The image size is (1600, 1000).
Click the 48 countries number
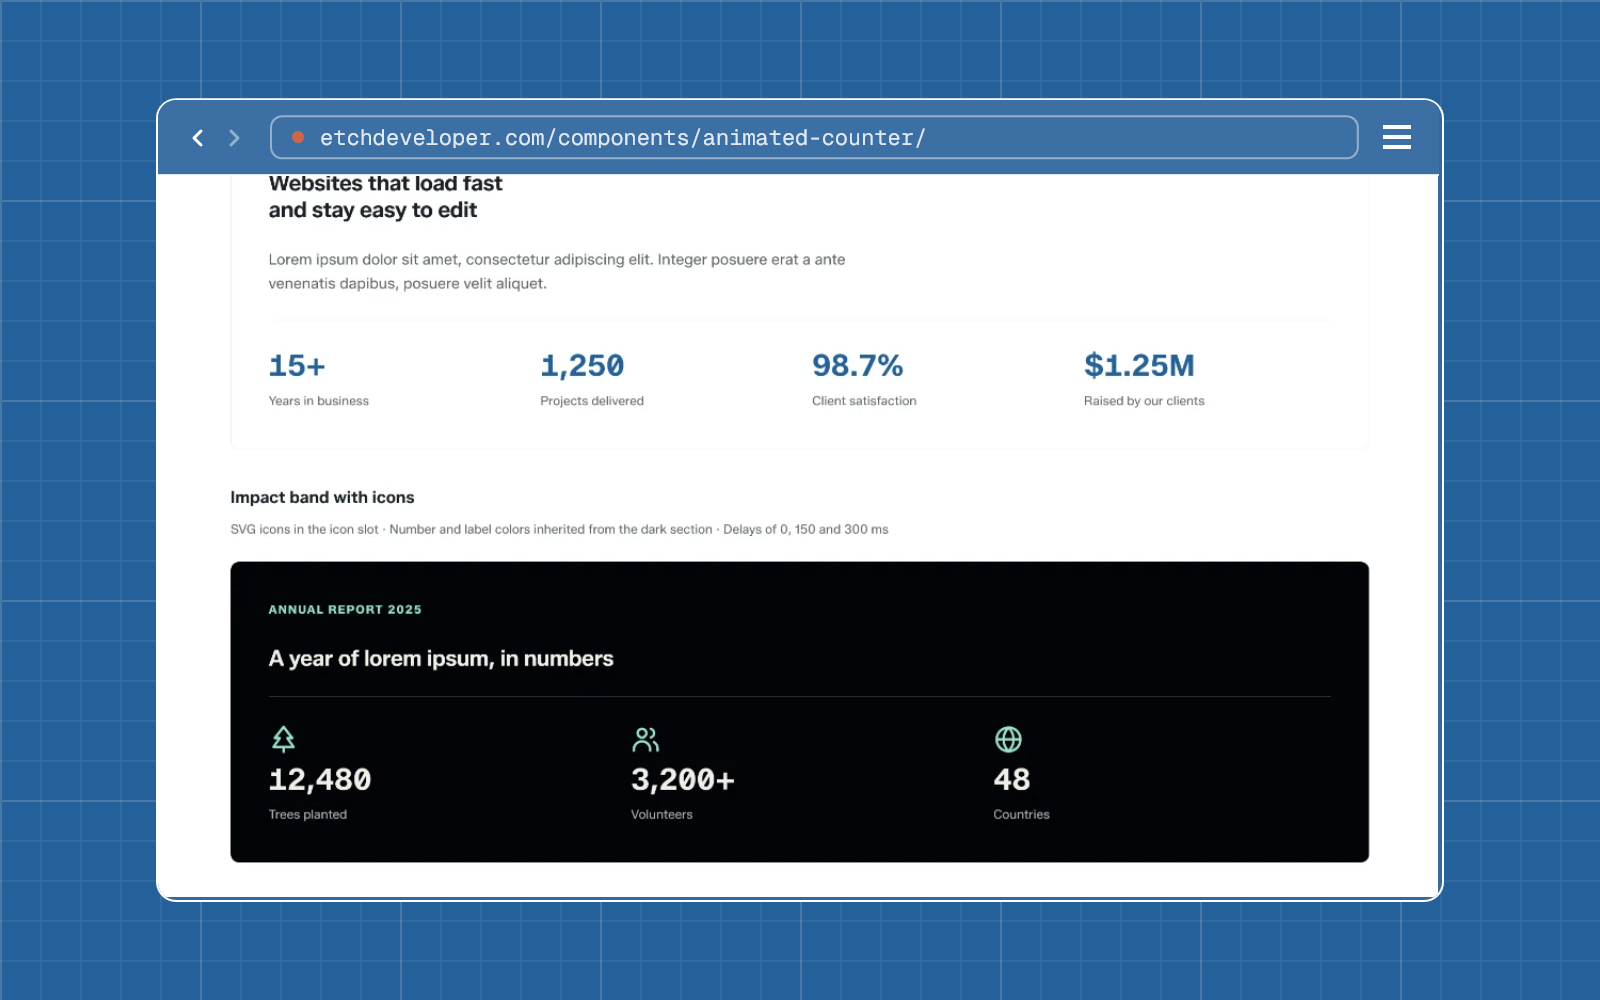point(1012,780)
